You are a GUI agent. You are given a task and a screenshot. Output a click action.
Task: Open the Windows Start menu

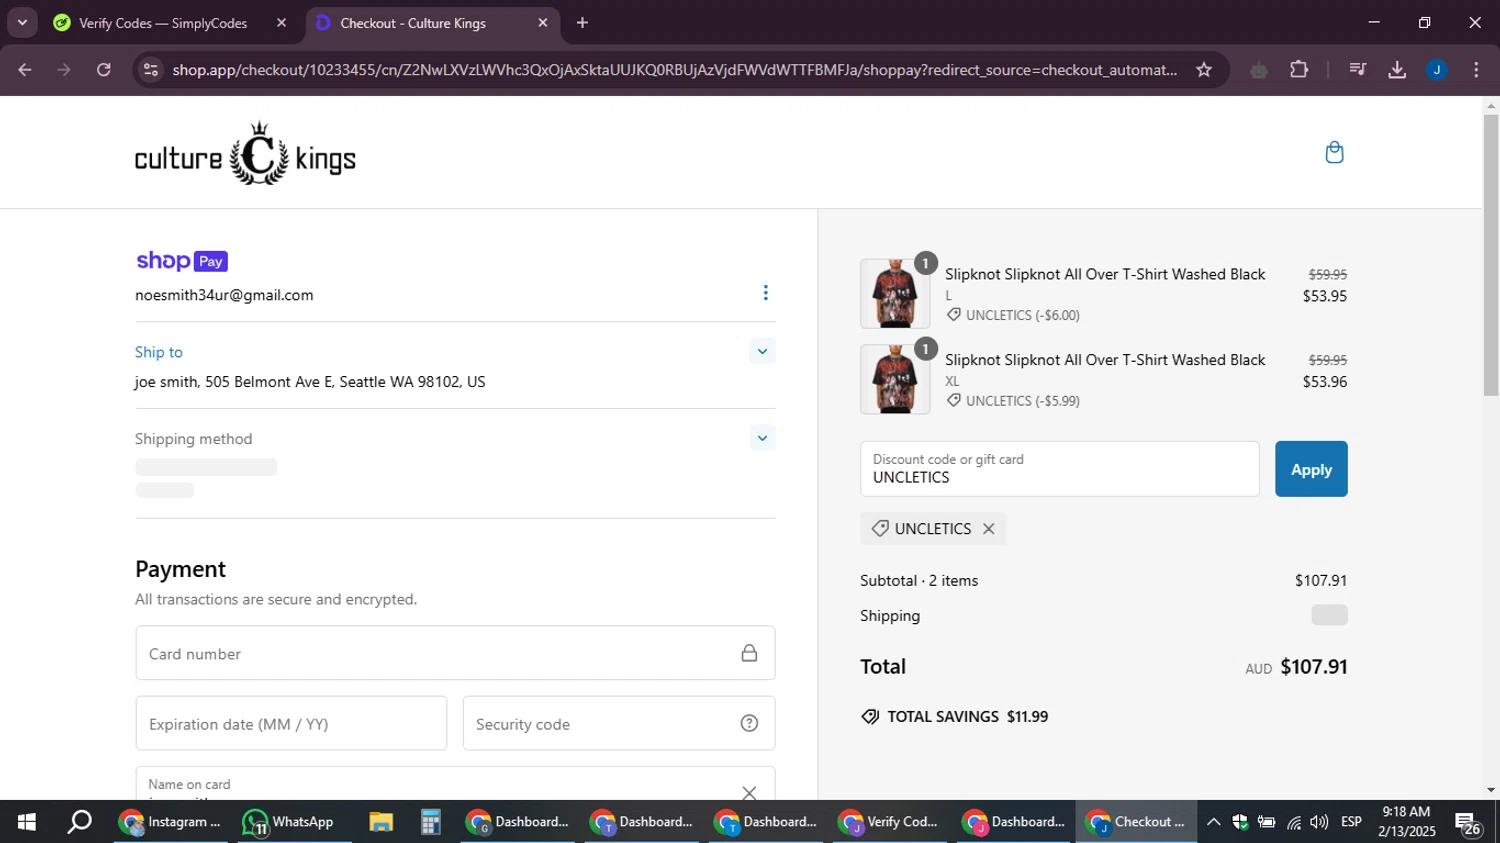[27, 822]
